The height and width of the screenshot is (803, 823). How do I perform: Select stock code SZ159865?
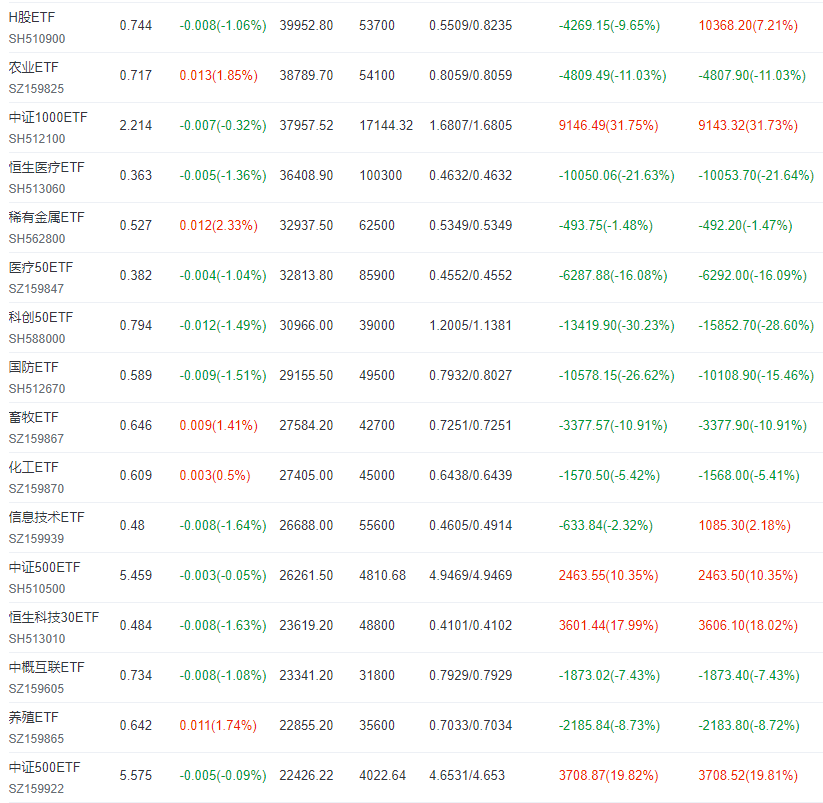coord(36,738)
